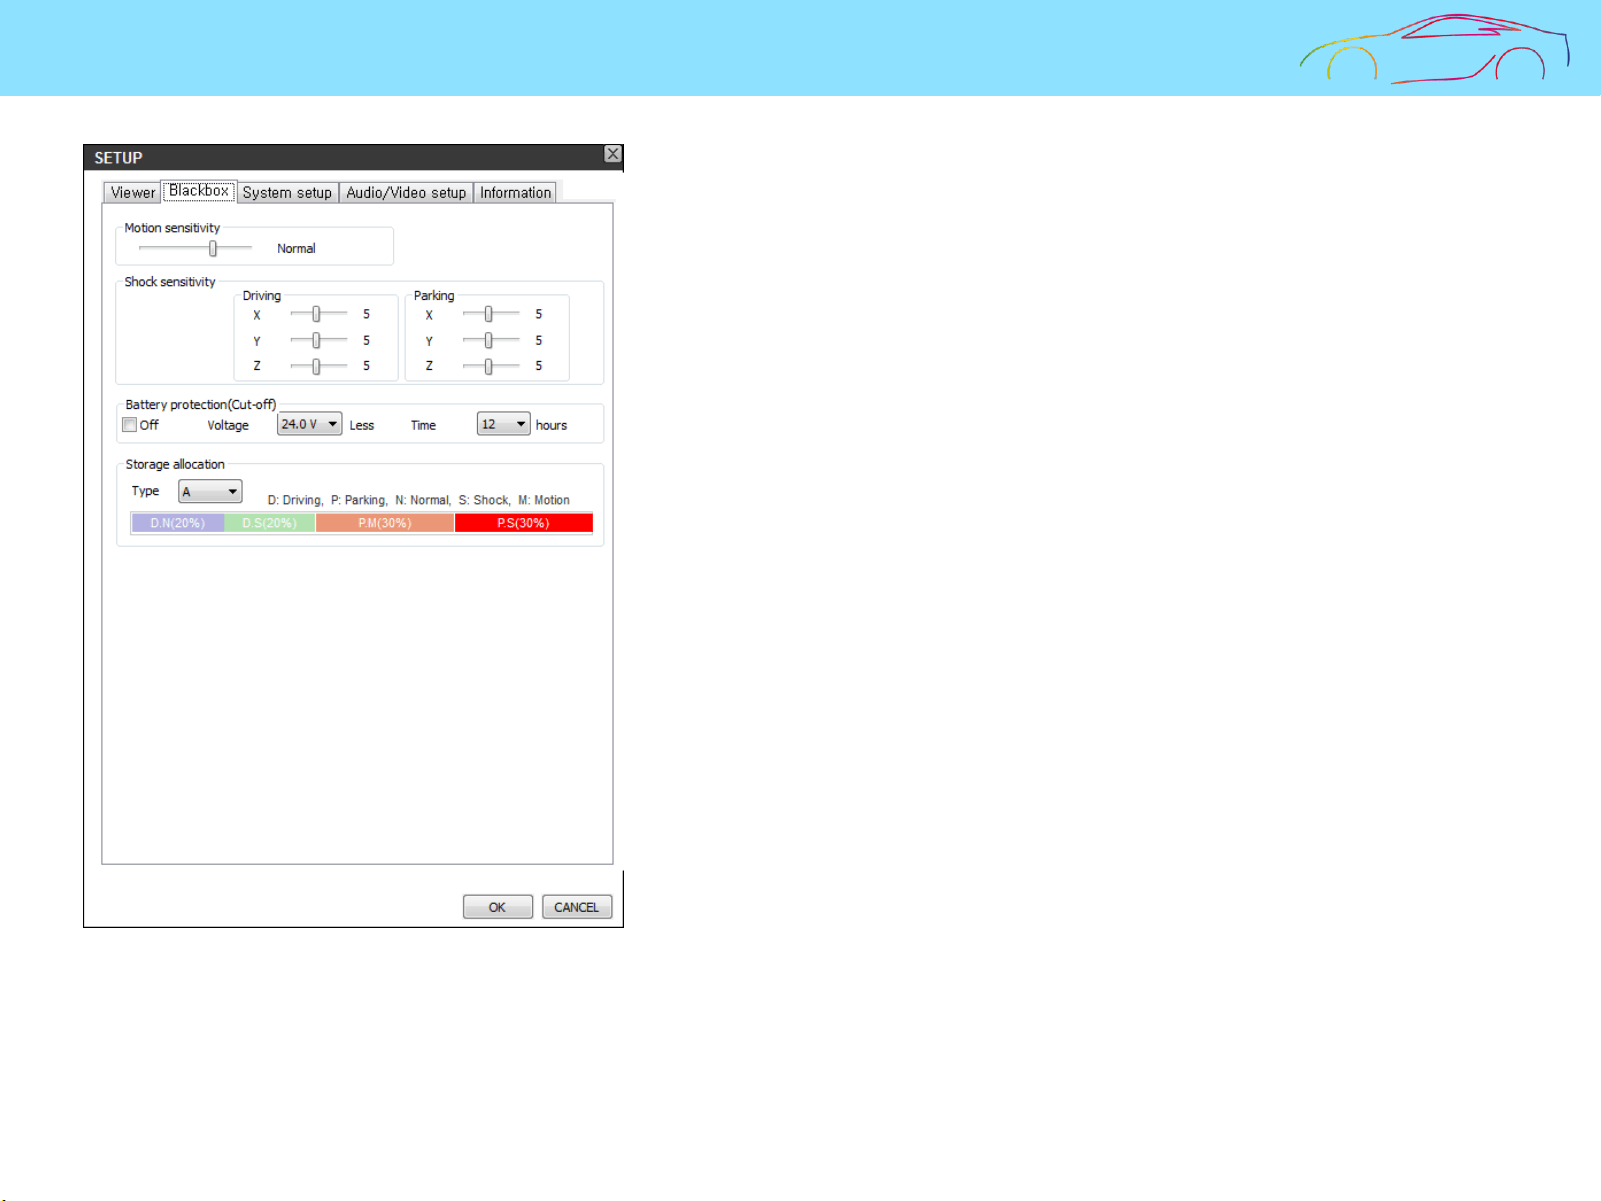1601x1201 pixels.
Task: Adjust Driving Y shock sensitivity slider
Action: [x=318, y=340]
